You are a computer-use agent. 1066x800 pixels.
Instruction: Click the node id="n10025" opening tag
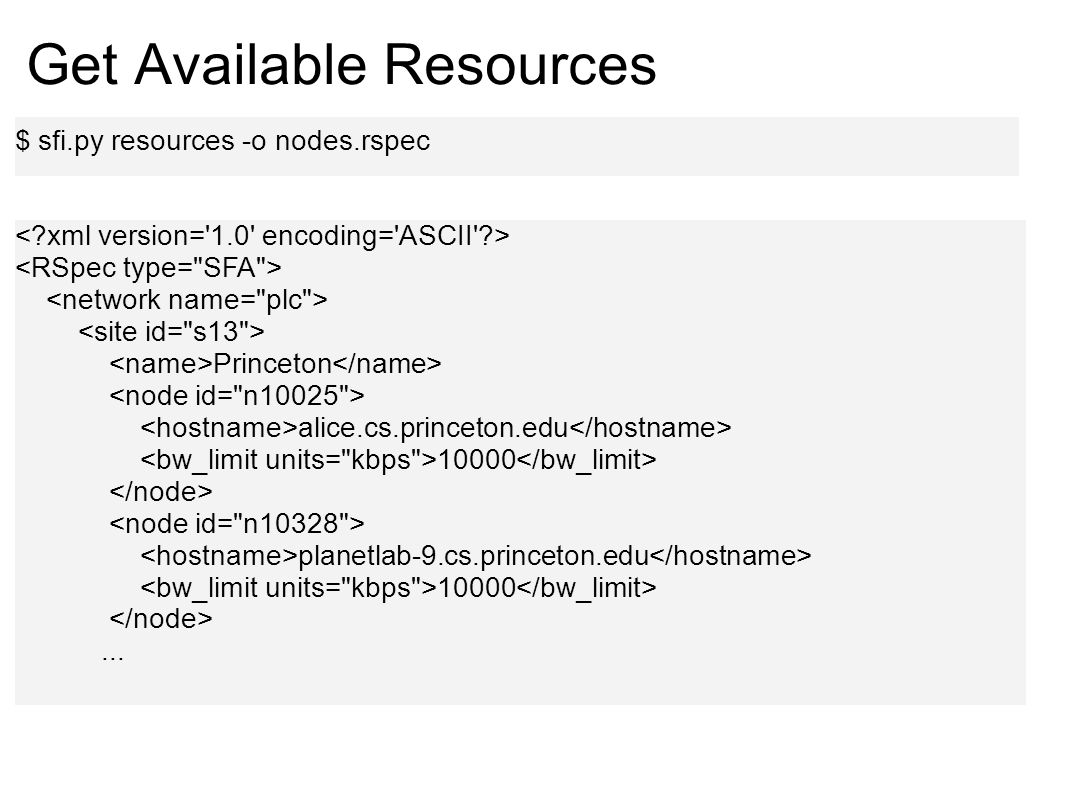point(237,396)
